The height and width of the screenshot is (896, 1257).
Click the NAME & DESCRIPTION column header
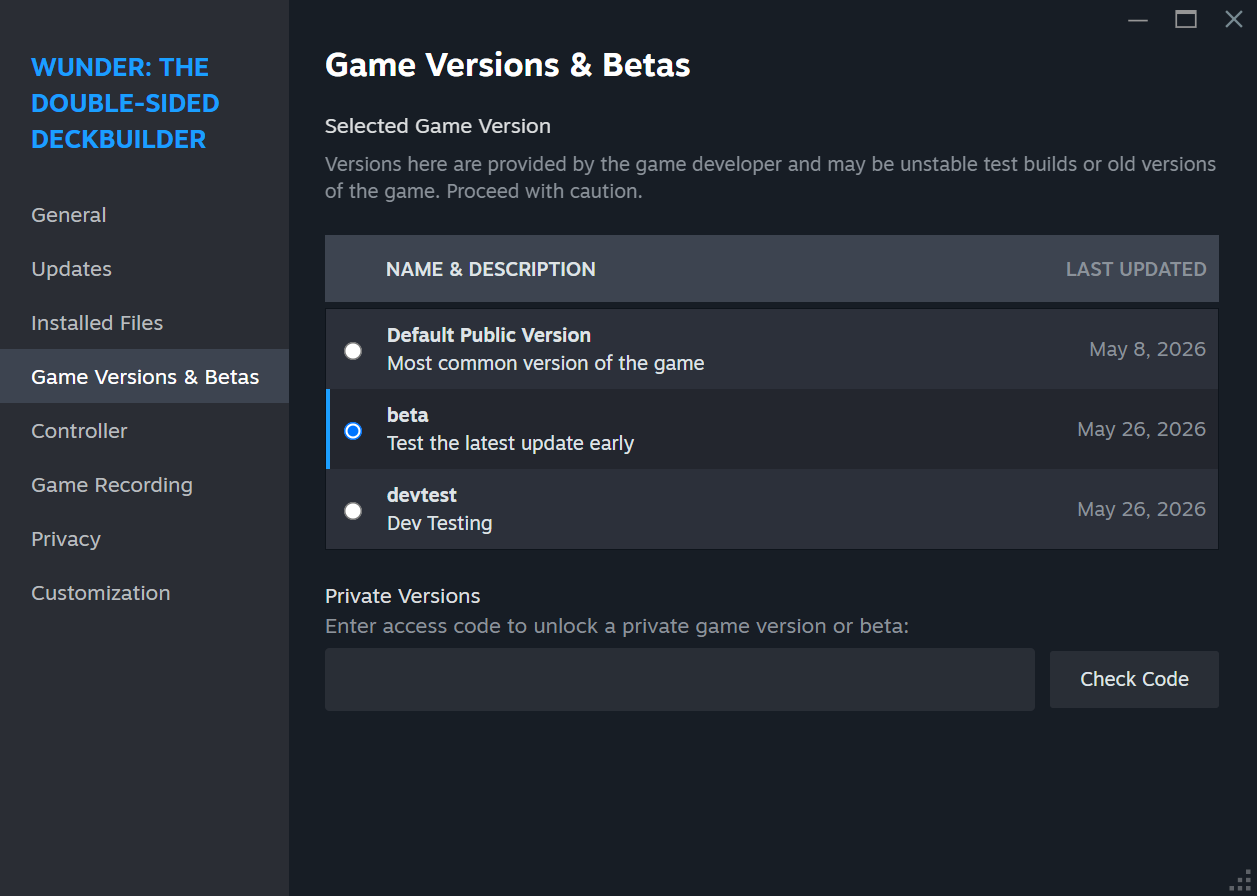tap(491, 269)
